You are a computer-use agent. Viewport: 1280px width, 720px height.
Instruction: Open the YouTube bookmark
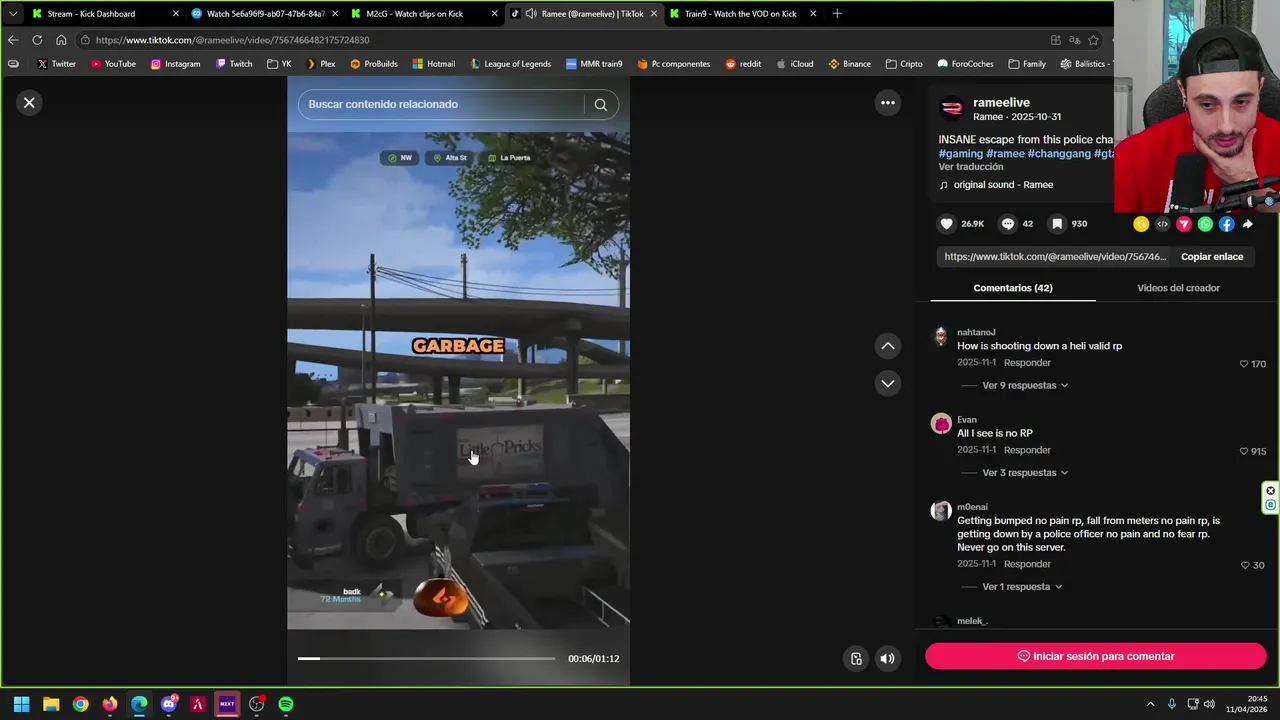point(113,64)
